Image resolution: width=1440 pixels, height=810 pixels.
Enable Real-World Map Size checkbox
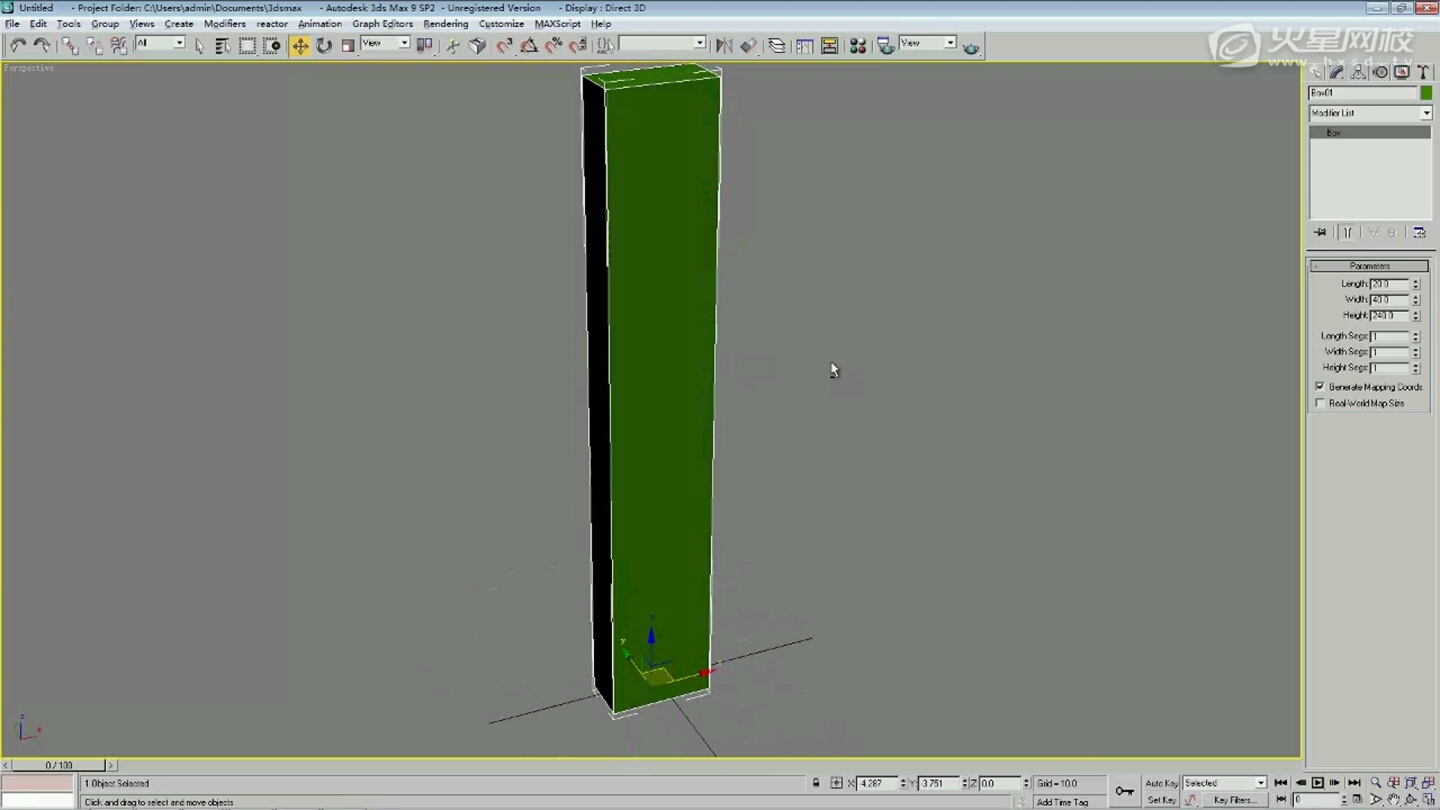click(1320, 403)
